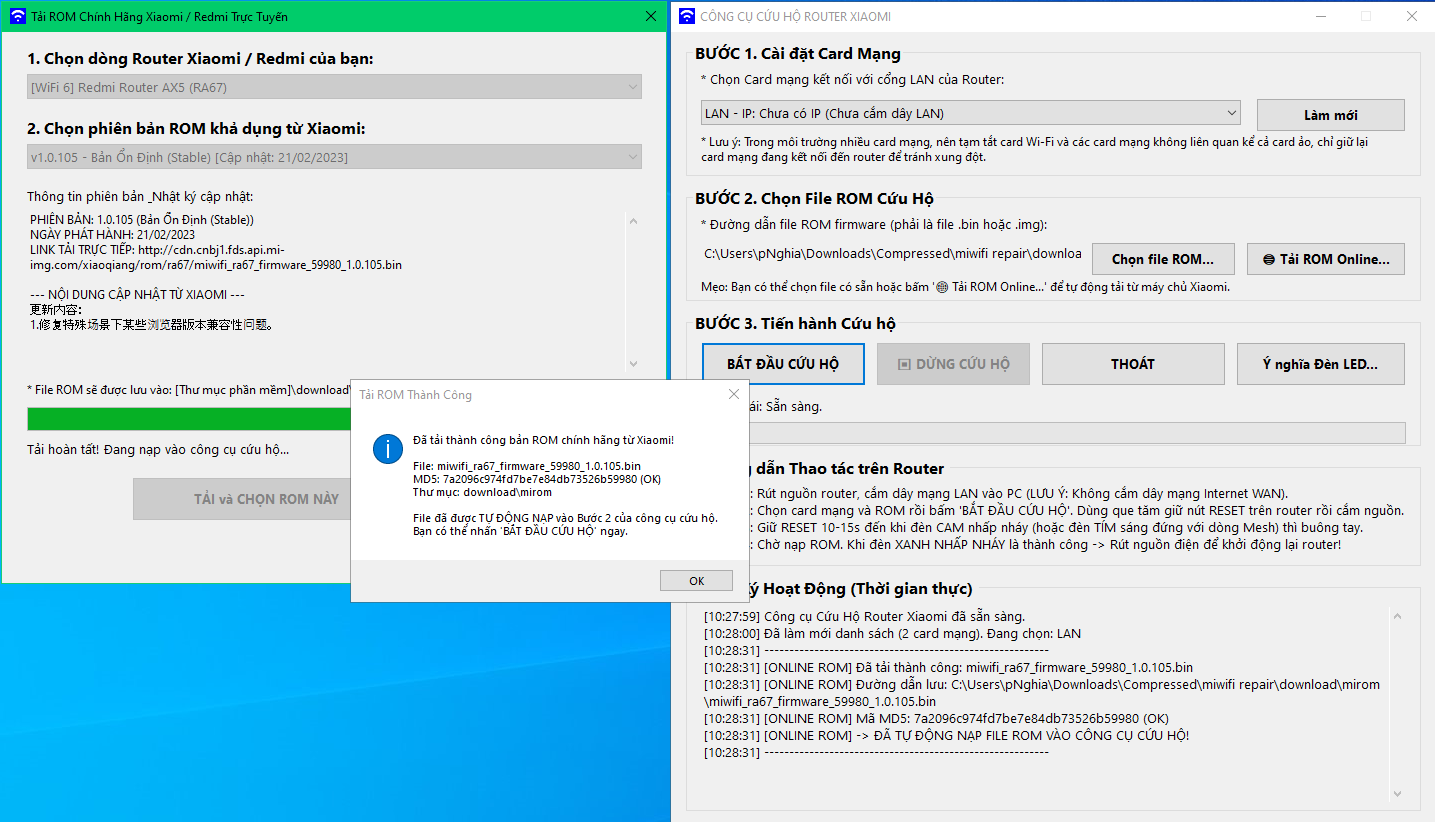Viewport: 1435px width, 822px height.
Task: Minimize the CÔNG CỤ CỨU HỘ ROUTER XIAOMI window
Action: 1320,16
